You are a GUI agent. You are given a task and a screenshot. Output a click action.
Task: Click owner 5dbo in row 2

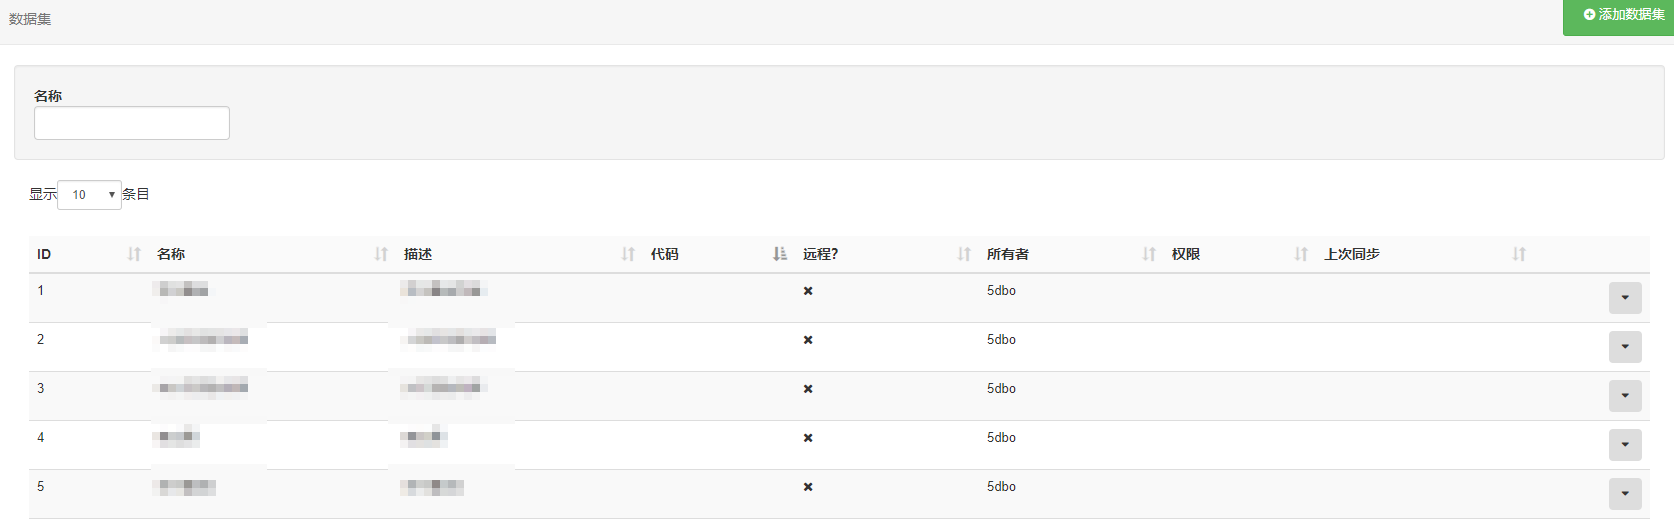[1001, 340]
